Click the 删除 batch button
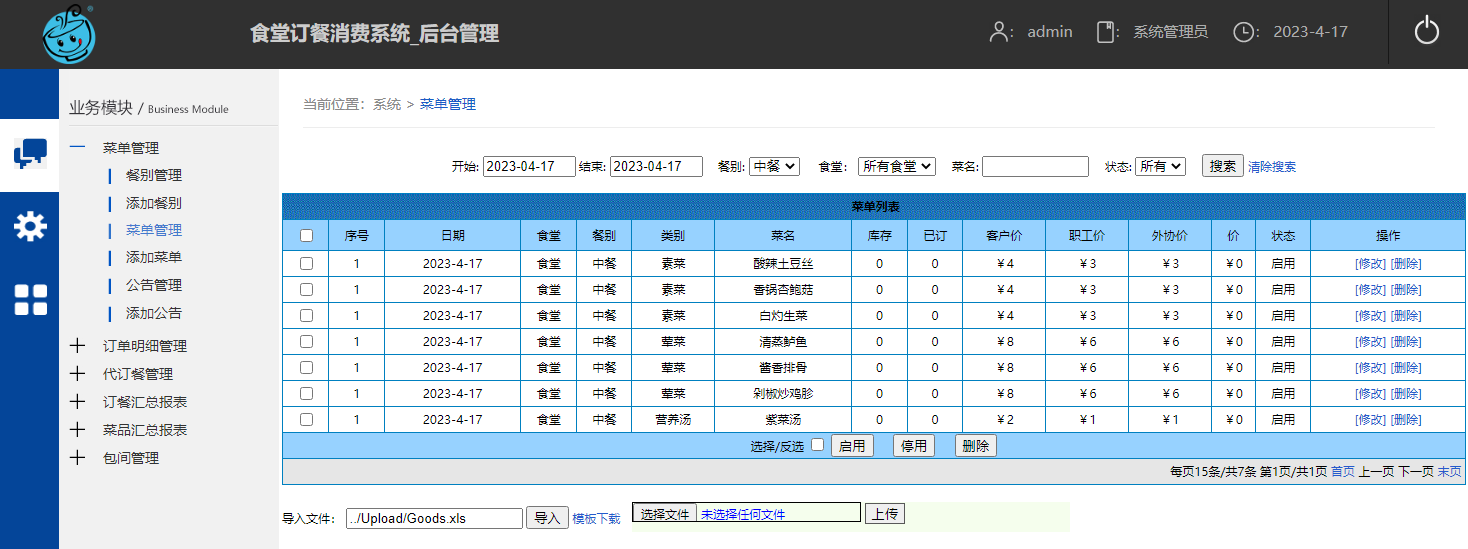Image resolution: width=1468 pixels, height=549 pixels. click(976, 446)
